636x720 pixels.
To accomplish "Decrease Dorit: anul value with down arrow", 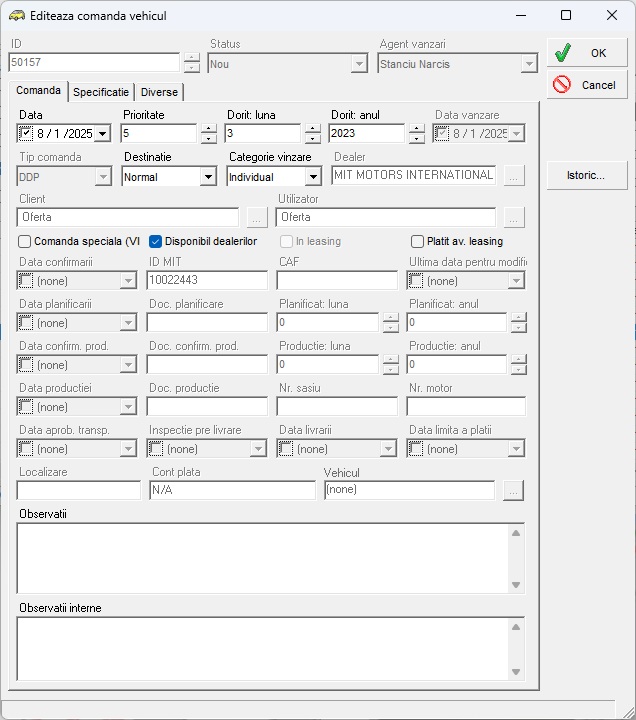I will pos(416,139).
